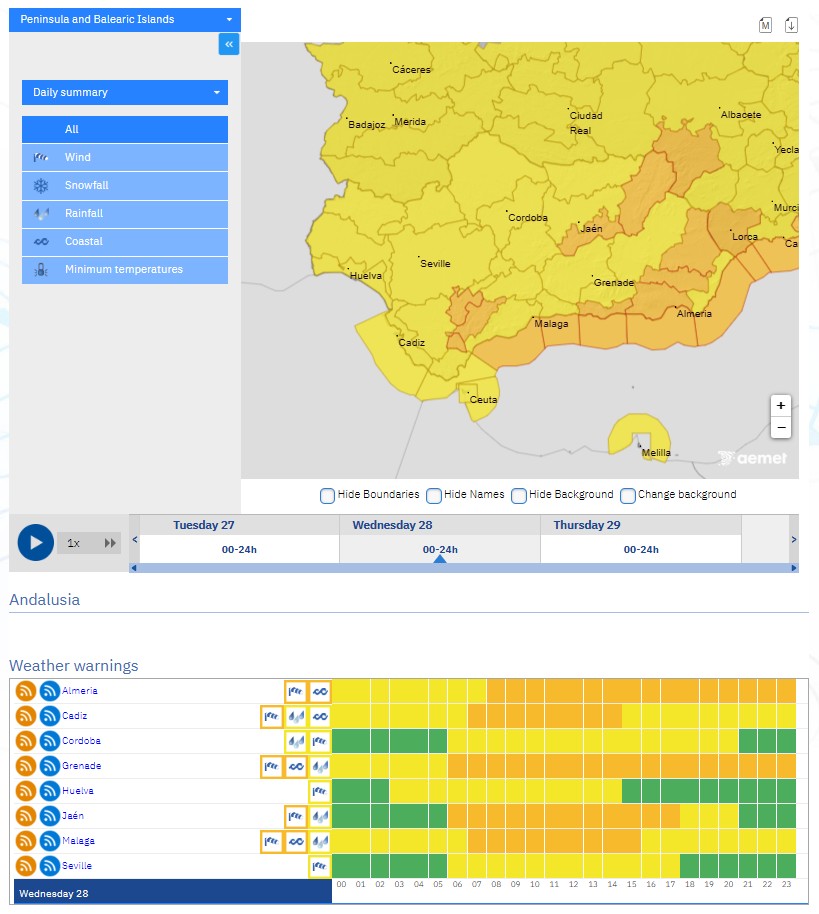Advance timeline with right arrow
The width and height of the screenshot is (819, 914).
tap(794, 540)
